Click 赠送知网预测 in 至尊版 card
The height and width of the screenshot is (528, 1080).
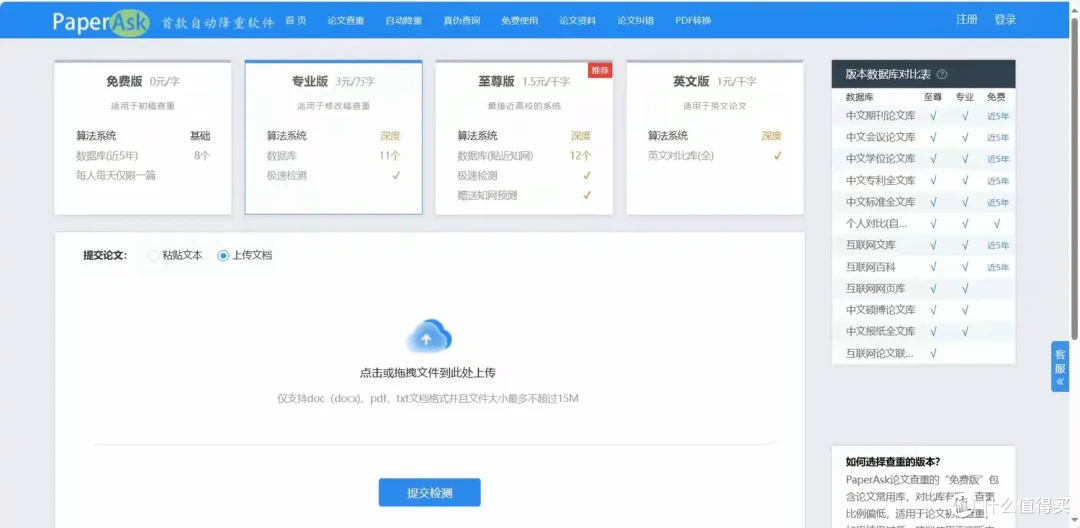click(x=487, y=196)
